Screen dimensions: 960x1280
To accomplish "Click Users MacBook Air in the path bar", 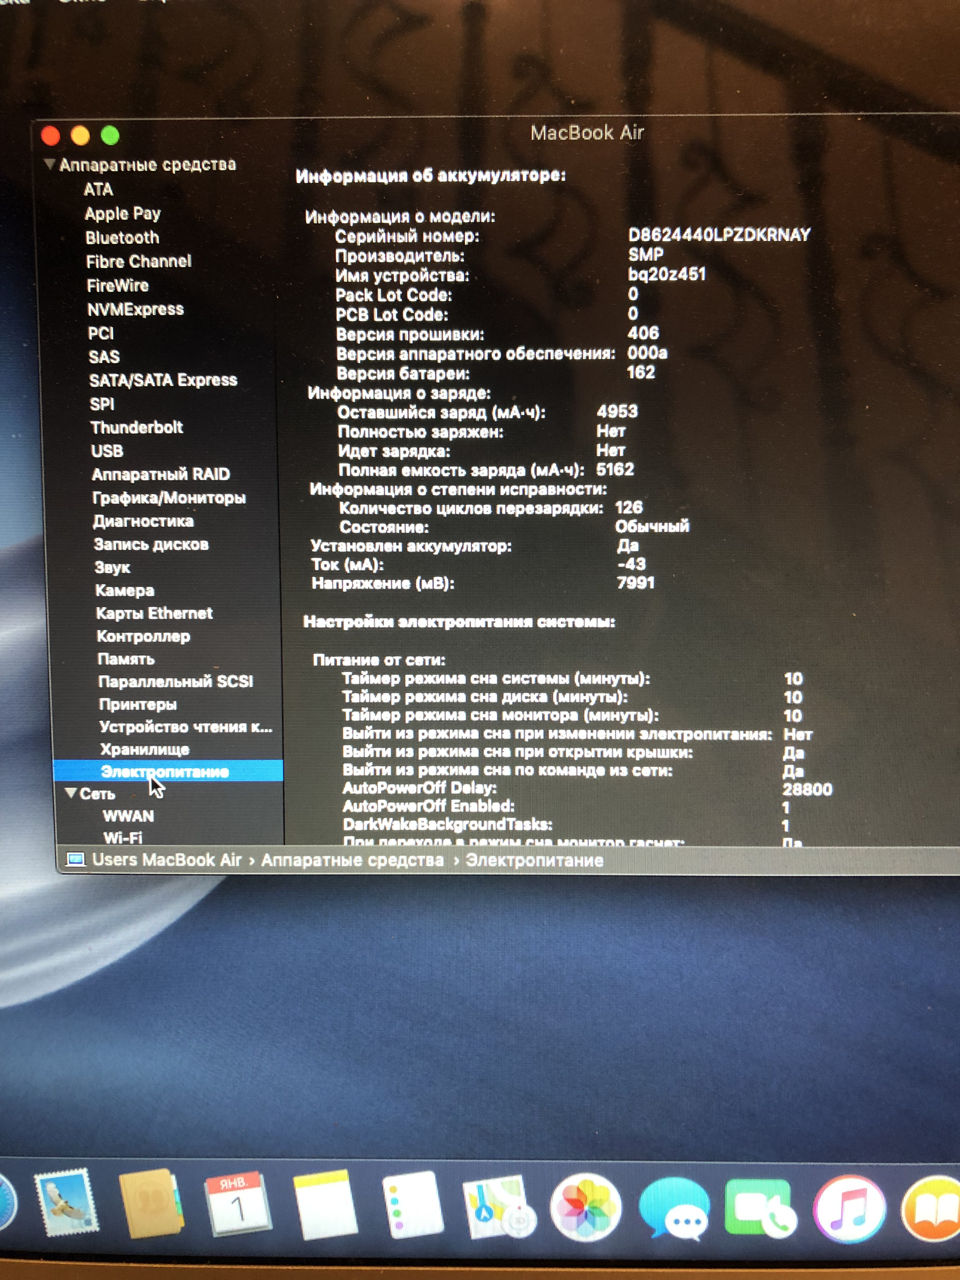I will coord(167,860).
